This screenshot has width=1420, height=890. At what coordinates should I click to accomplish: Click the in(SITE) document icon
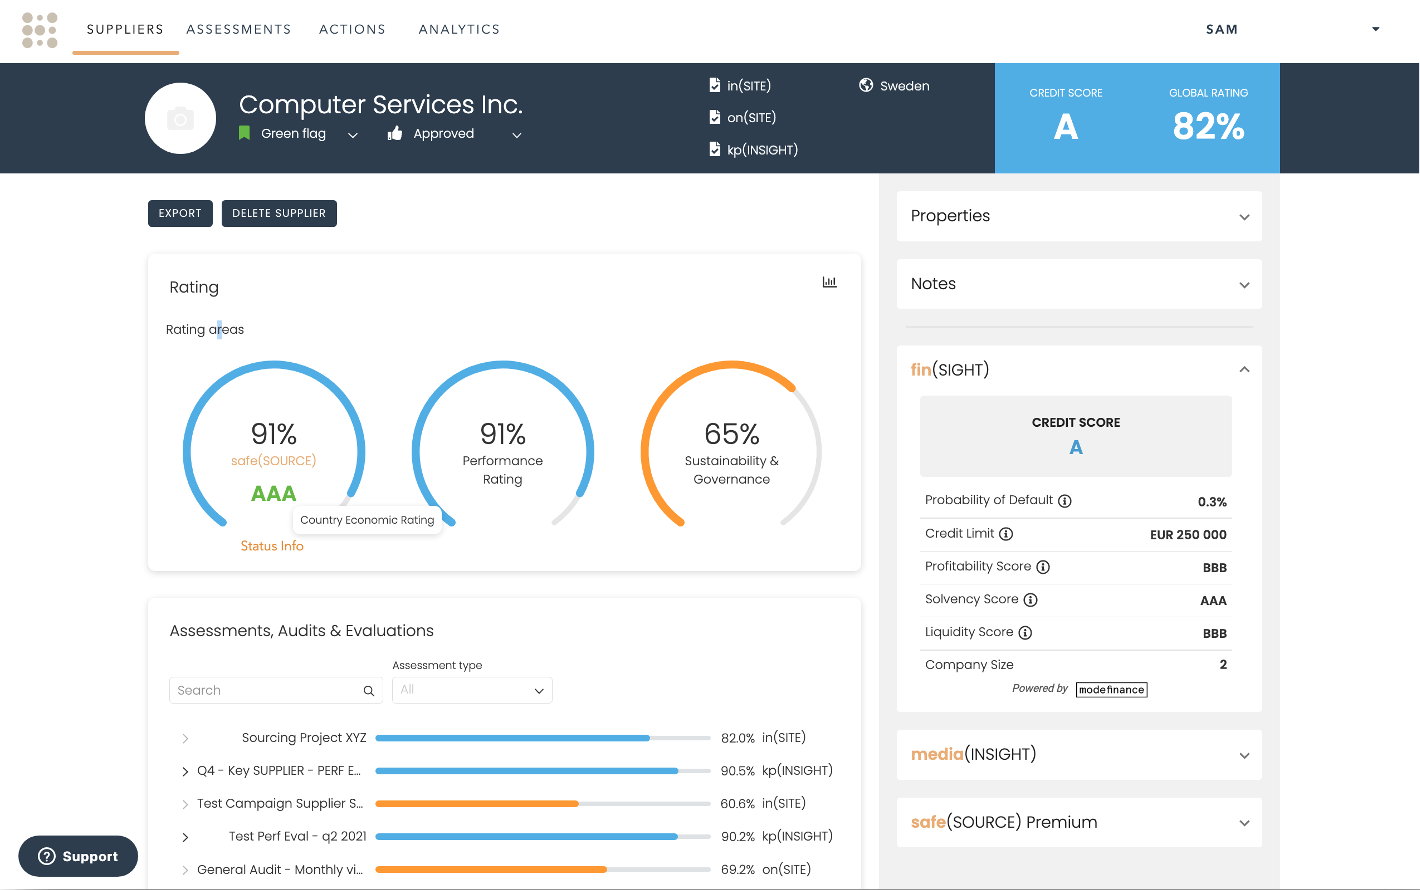click(x=715, y=85)
